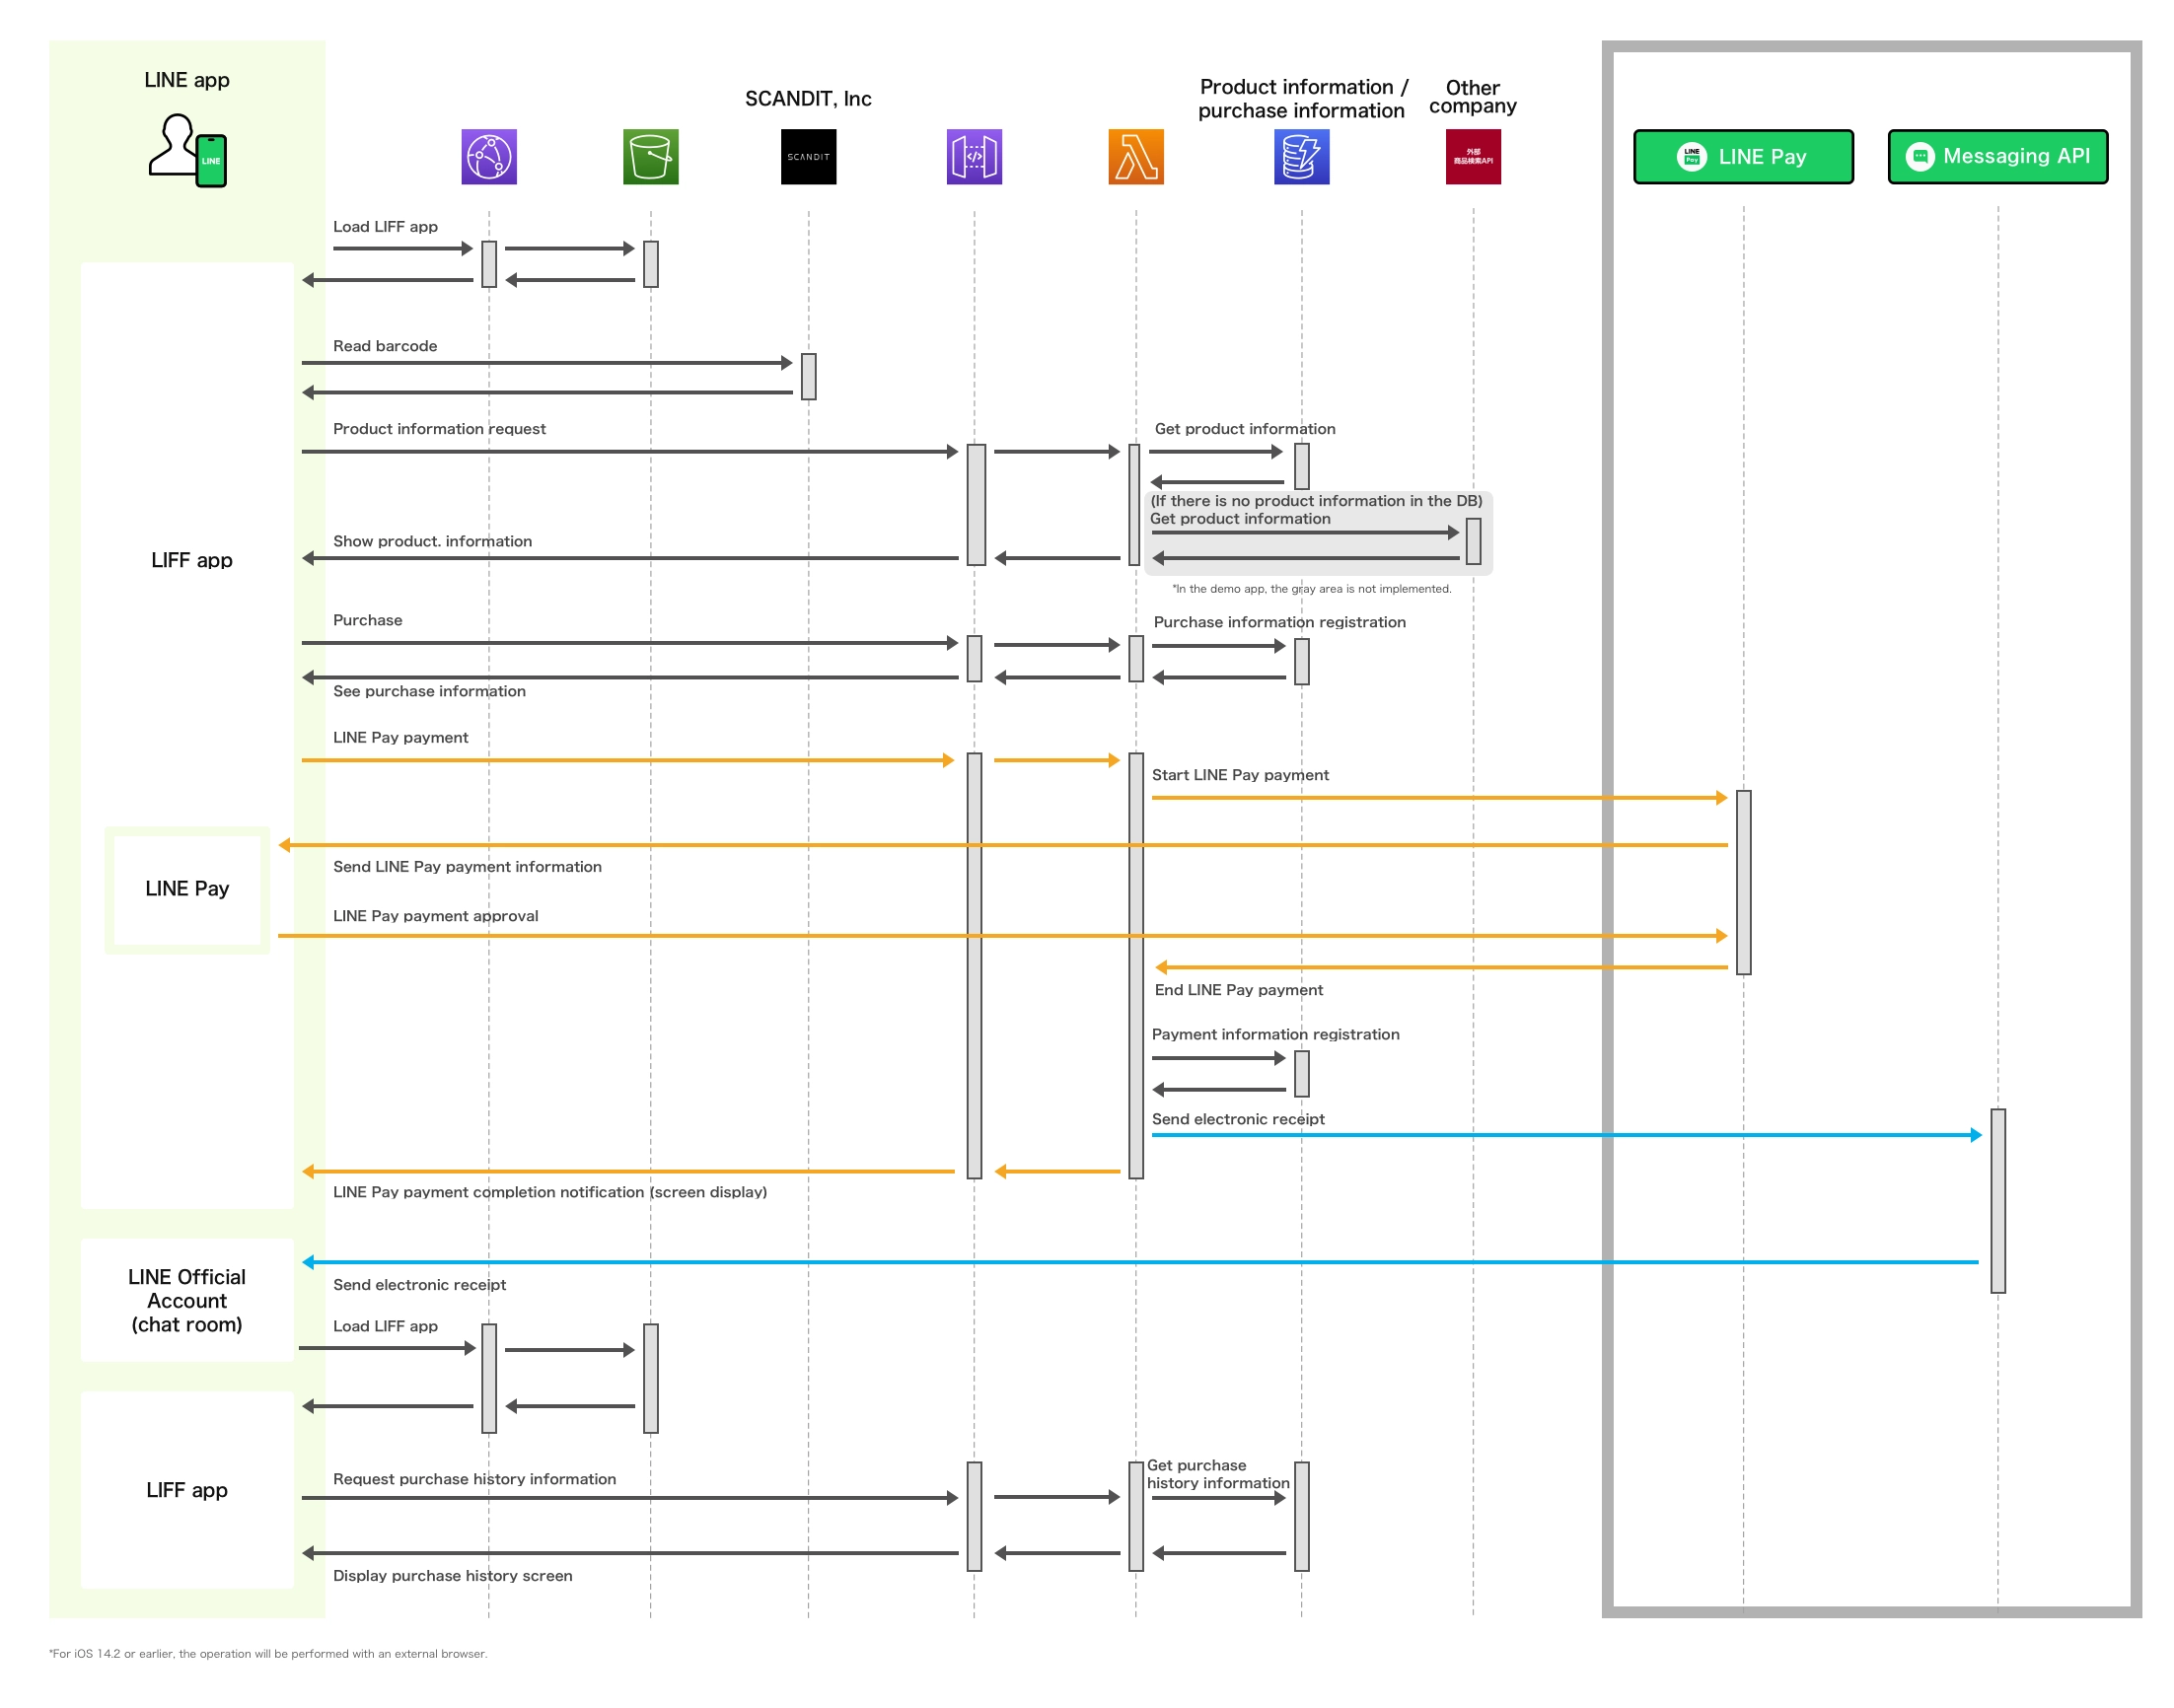Screen dimensions: 2174x1708
Task: Click the LINE app user phone icon
Action: pos(188,150)
